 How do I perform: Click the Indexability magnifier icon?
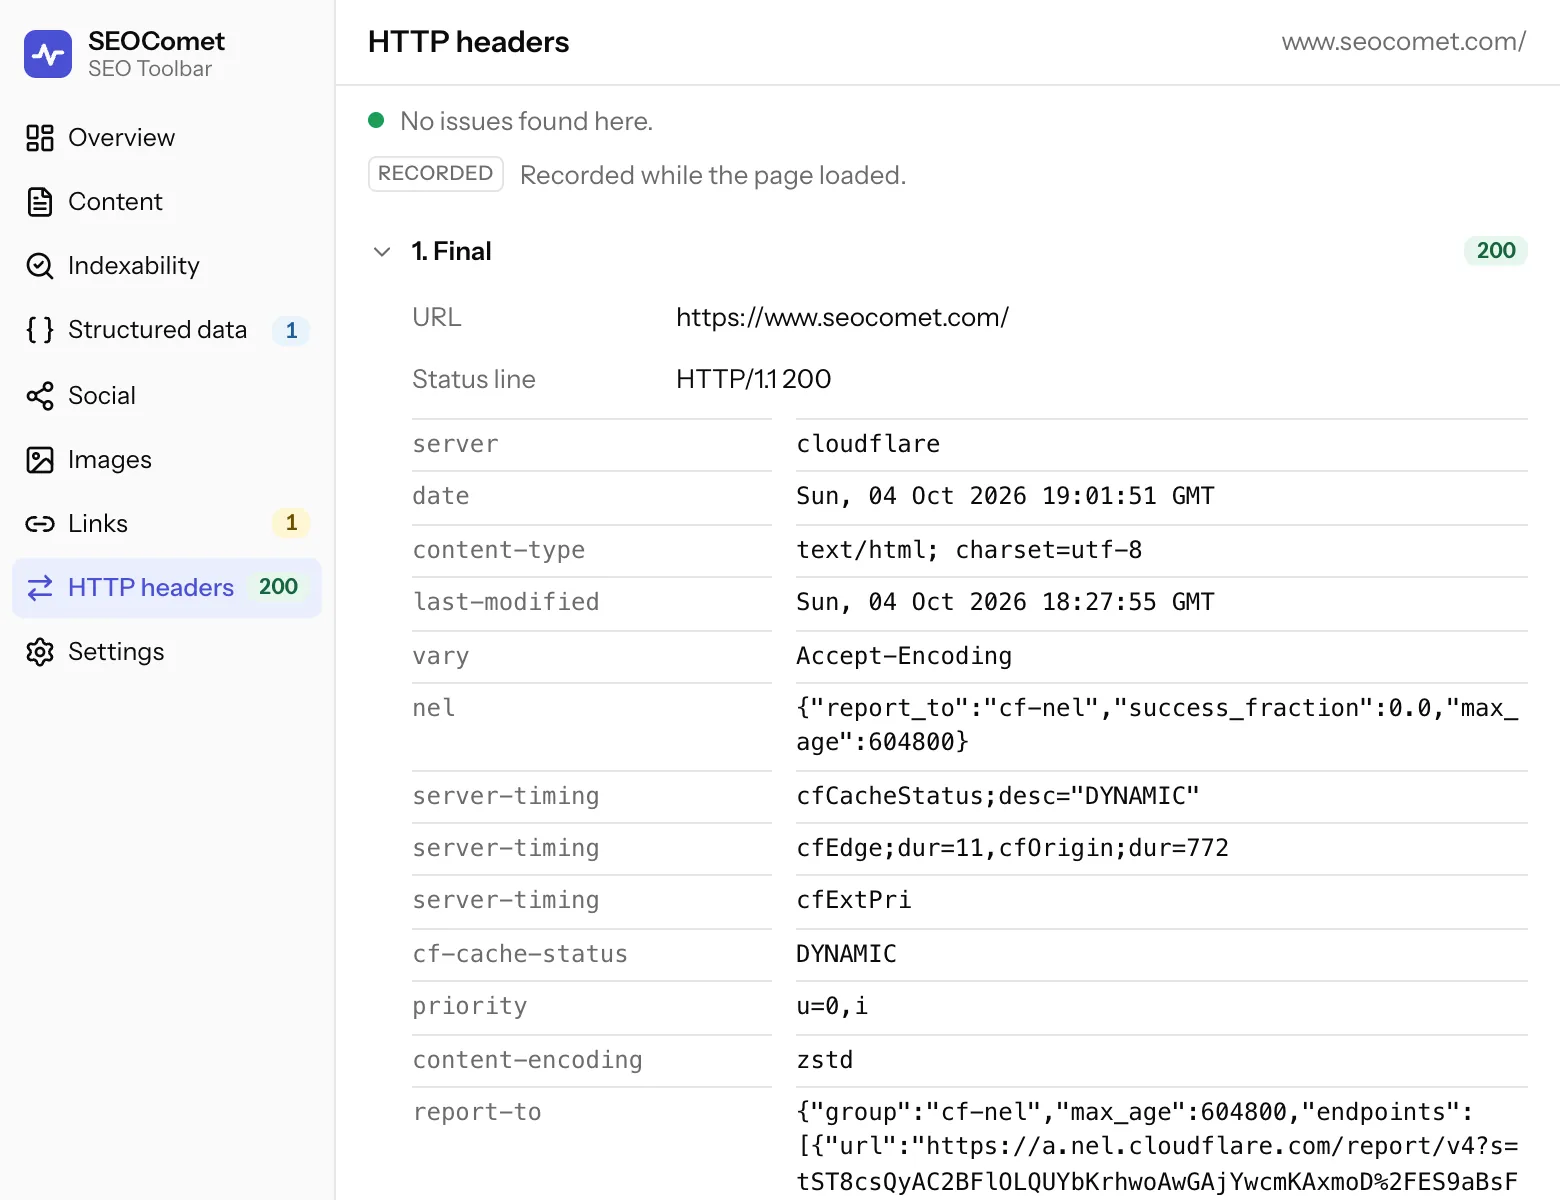(x=40, y=266)
